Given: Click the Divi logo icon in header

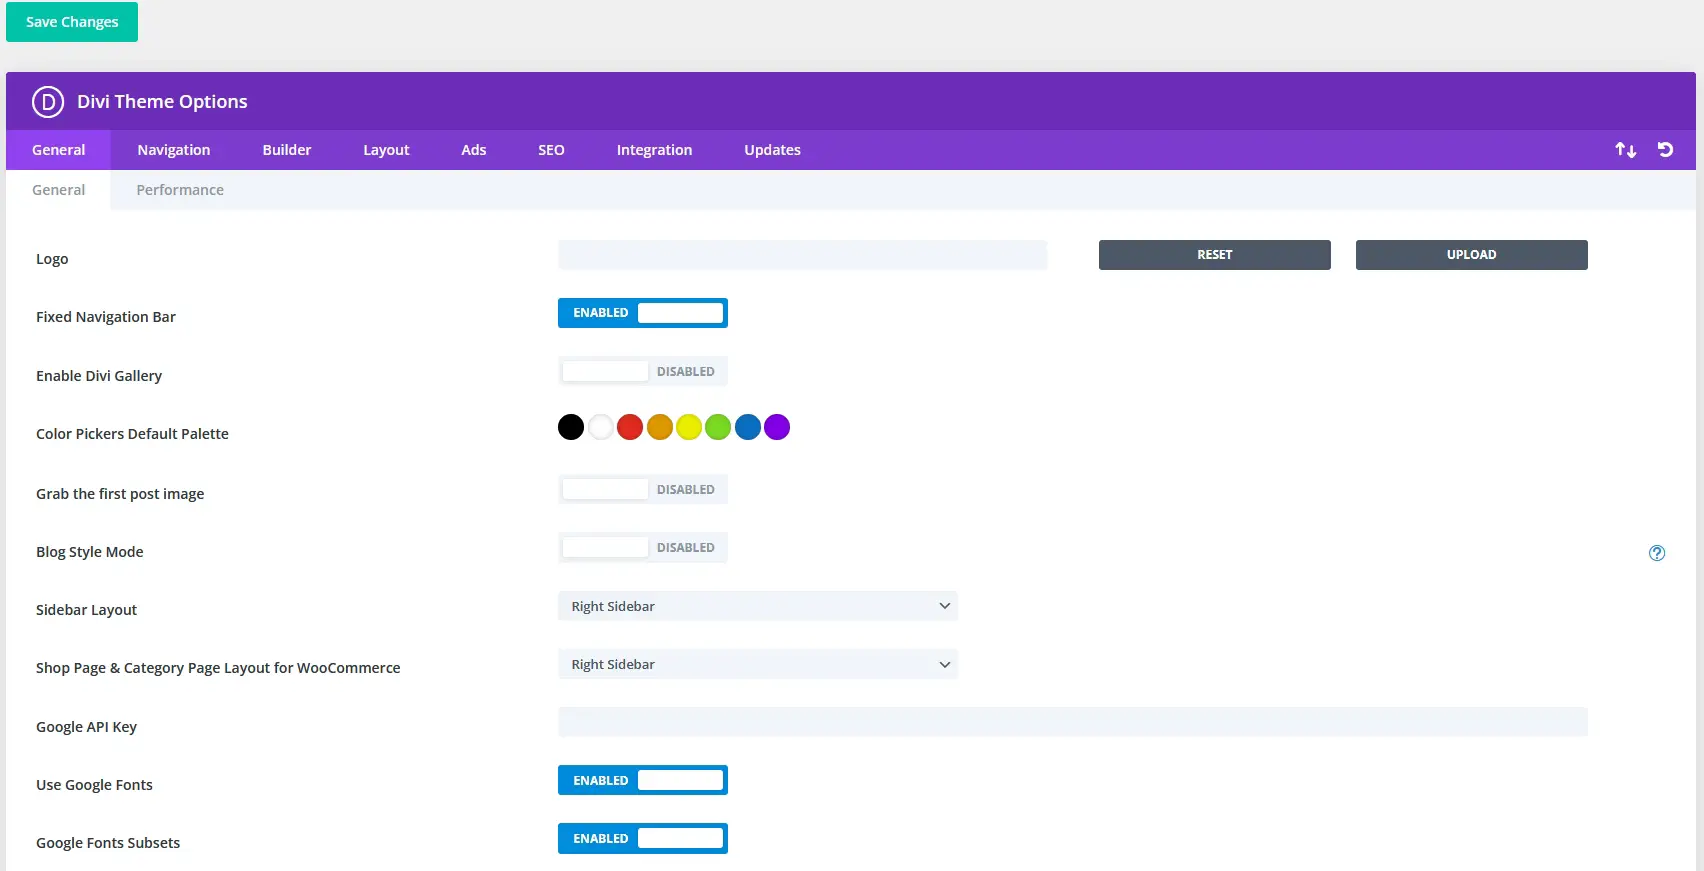Looking at the screenshot, I should 48,102.
